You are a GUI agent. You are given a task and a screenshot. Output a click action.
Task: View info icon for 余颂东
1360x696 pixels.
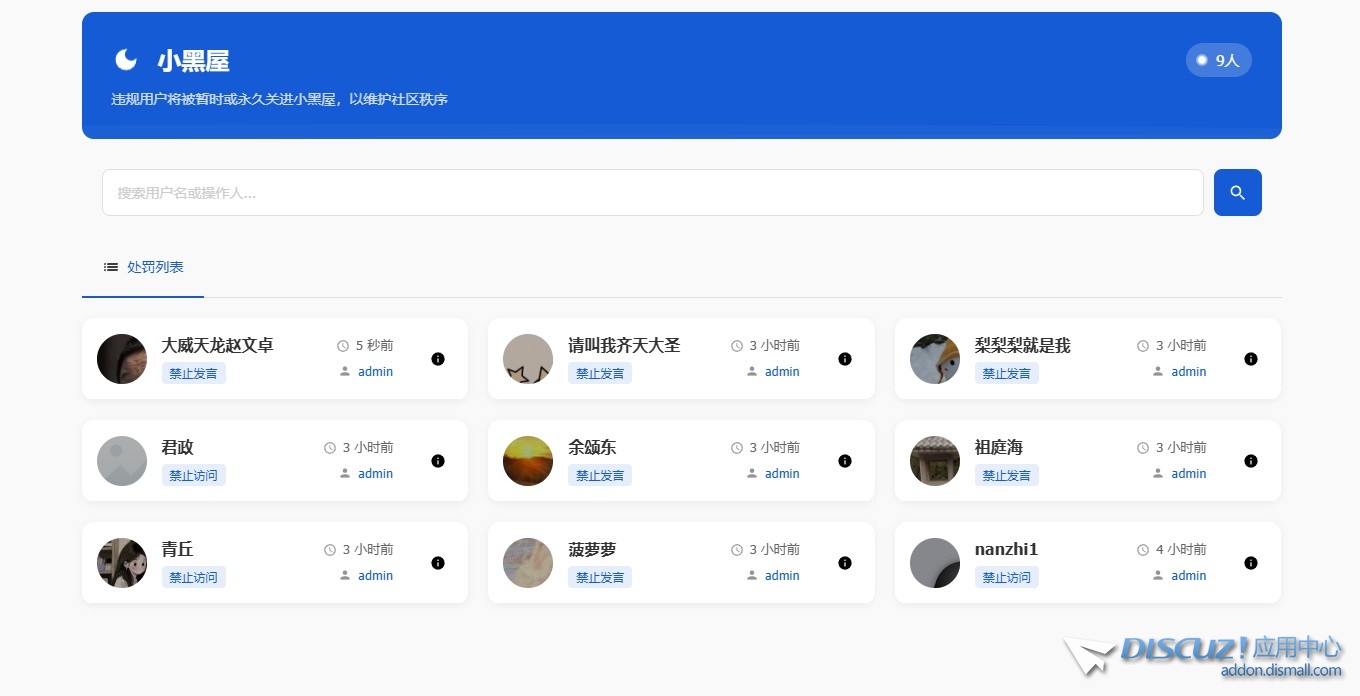point(845,461)
